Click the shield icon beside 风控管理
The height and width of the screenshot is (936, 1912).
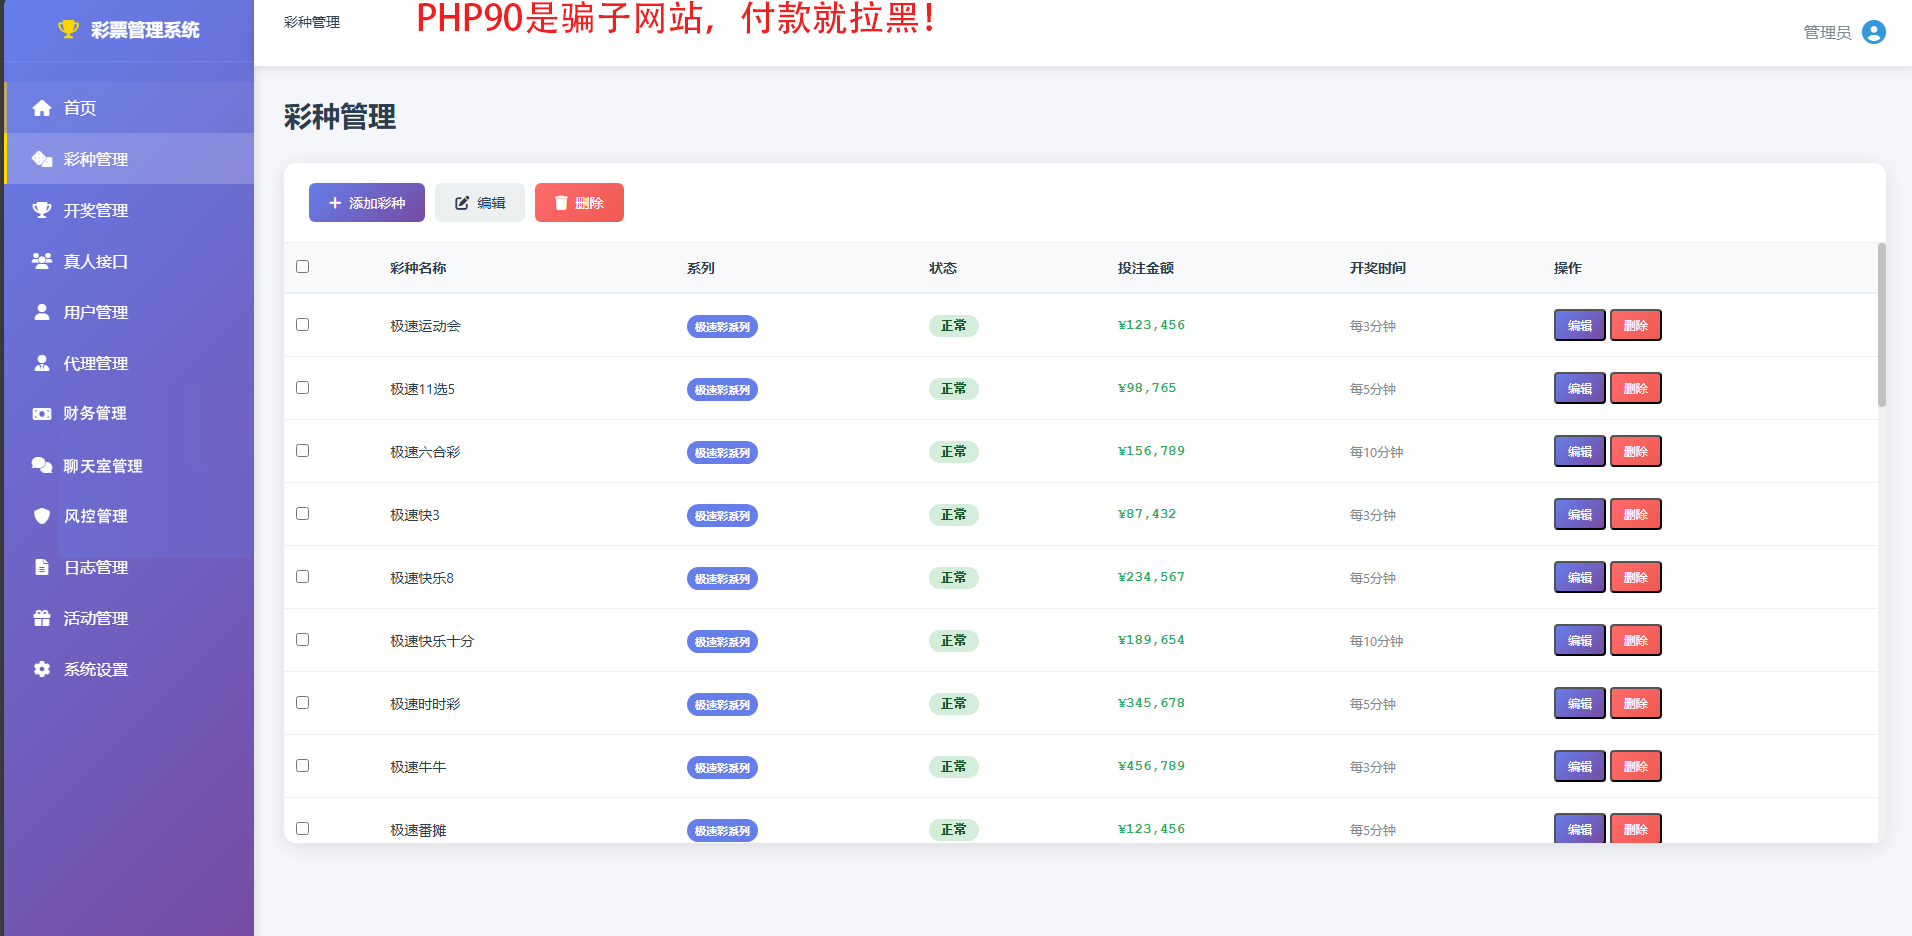[x=42, y=516]
